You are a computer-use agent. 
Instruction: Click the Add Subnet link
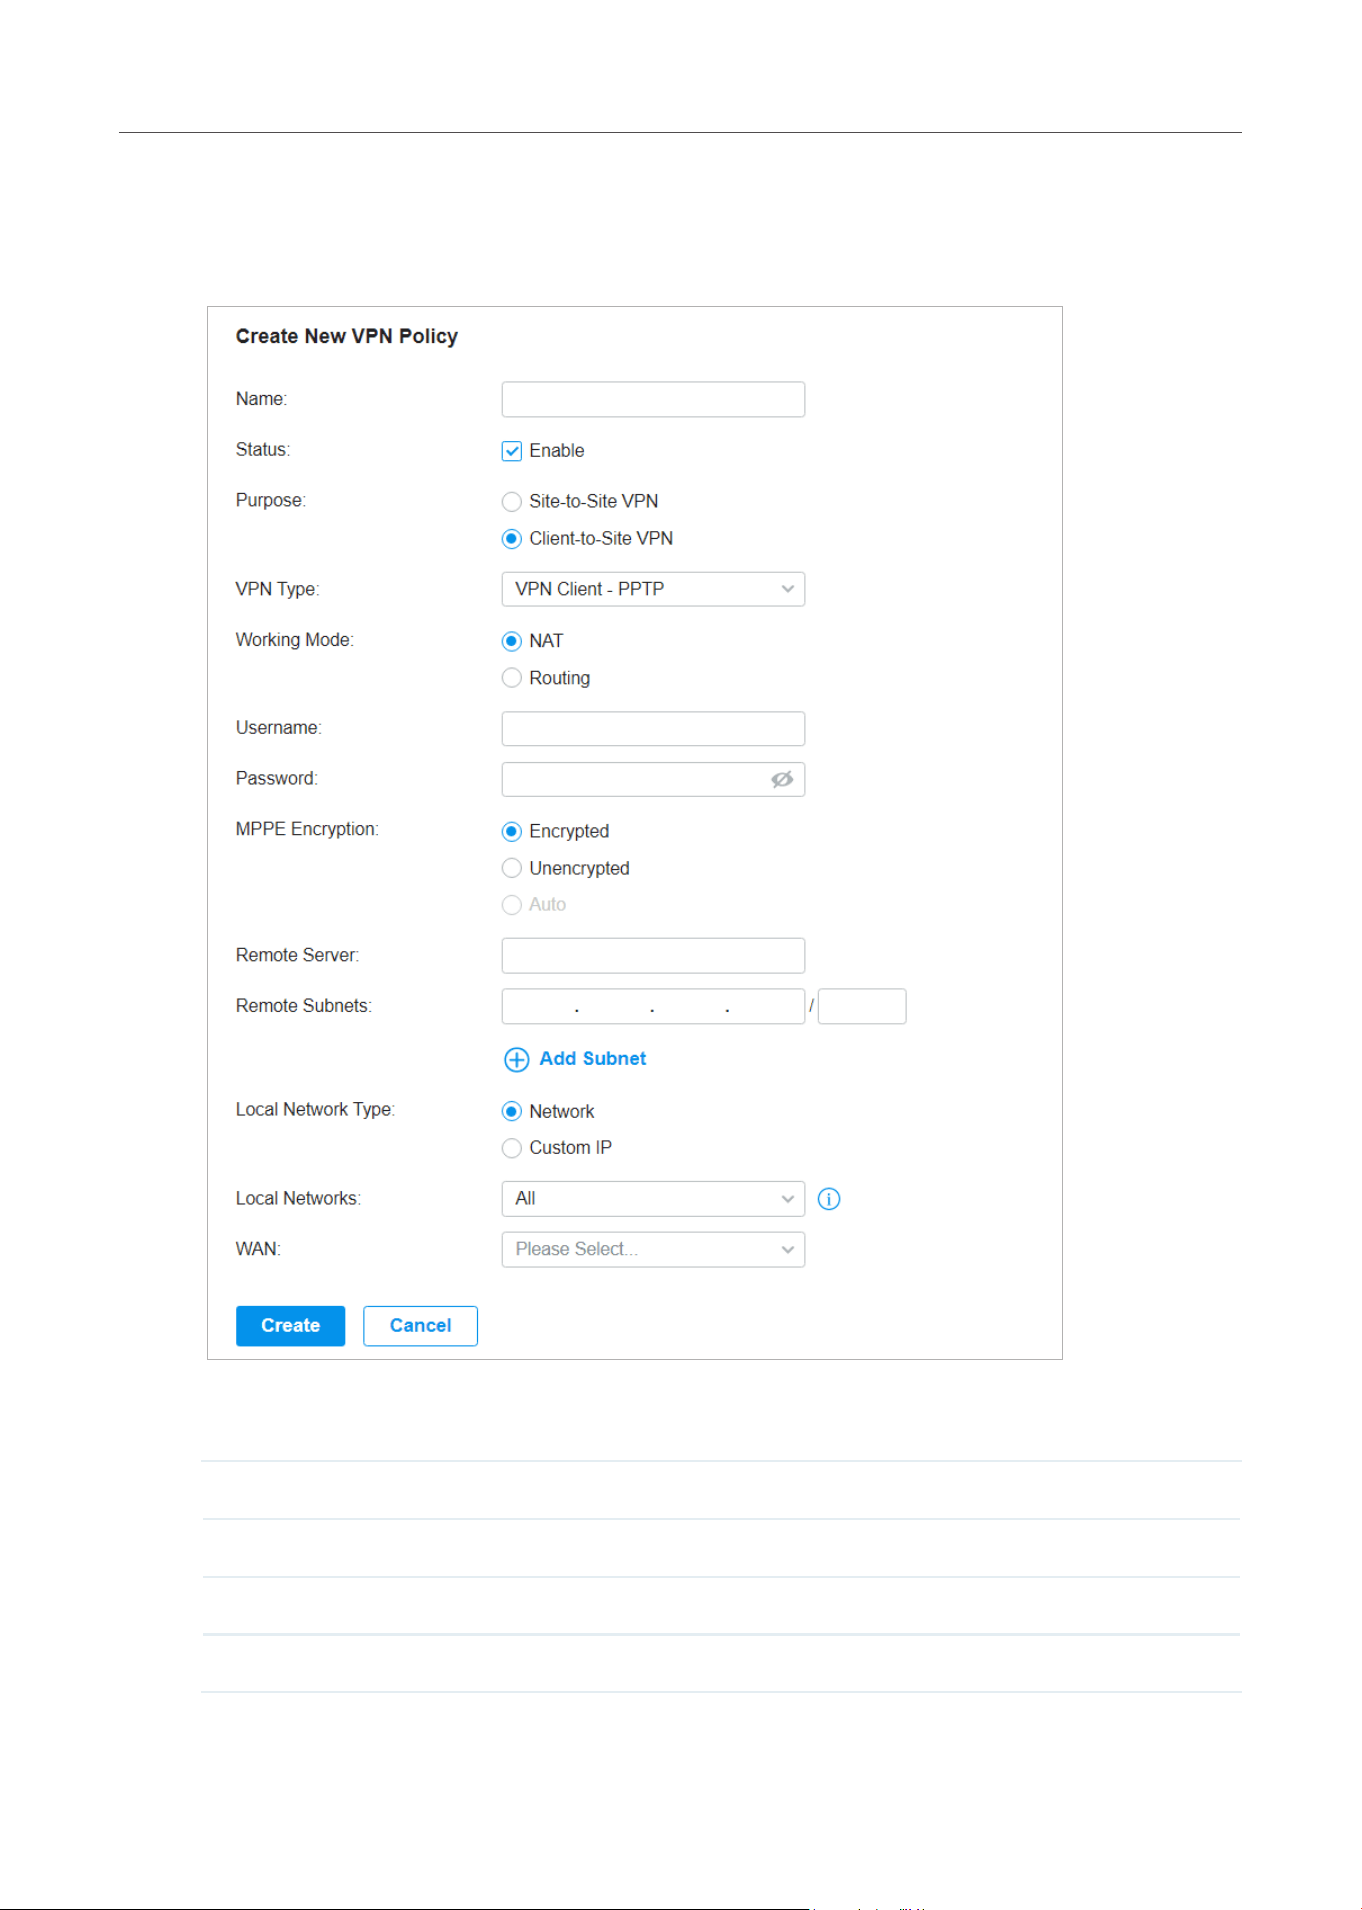pos(593,1059)
